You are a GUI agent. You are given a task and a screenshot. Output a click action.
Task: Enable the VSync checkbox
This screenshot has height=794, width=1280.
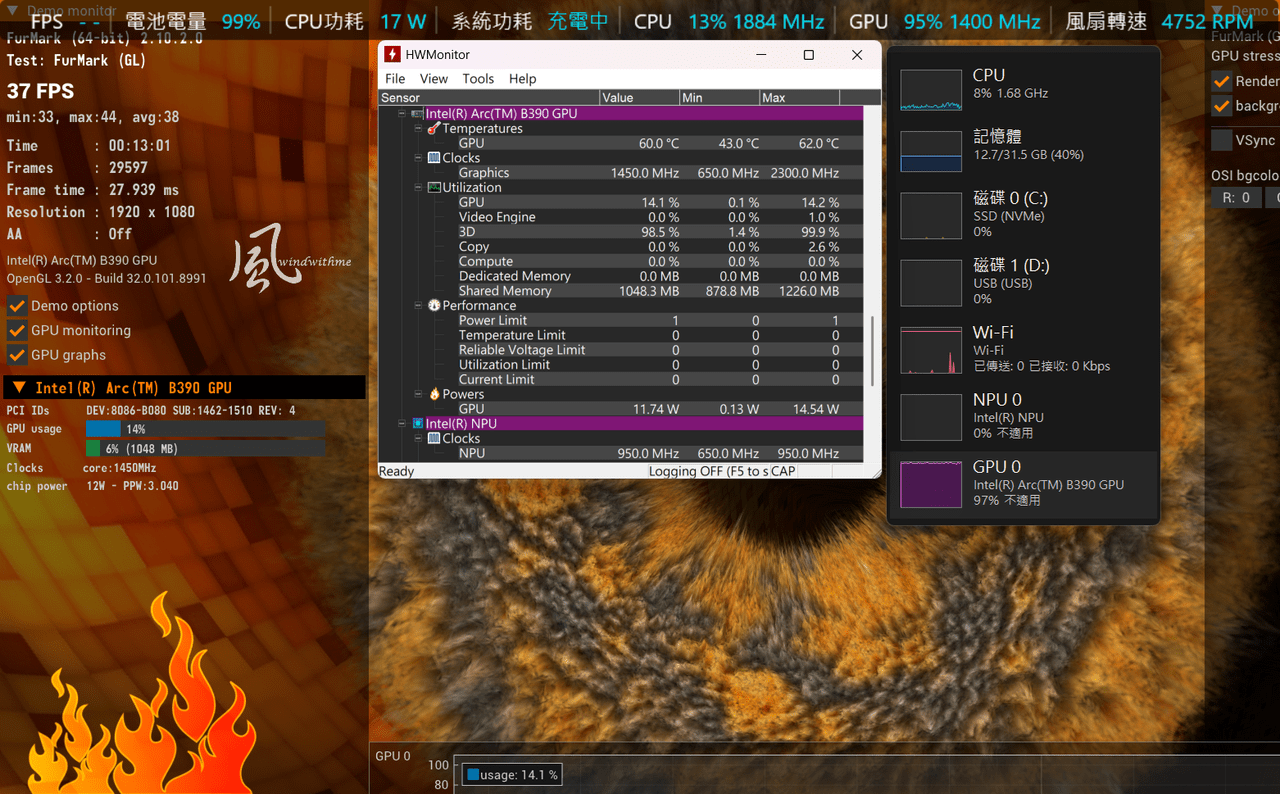click(1221, 140)
